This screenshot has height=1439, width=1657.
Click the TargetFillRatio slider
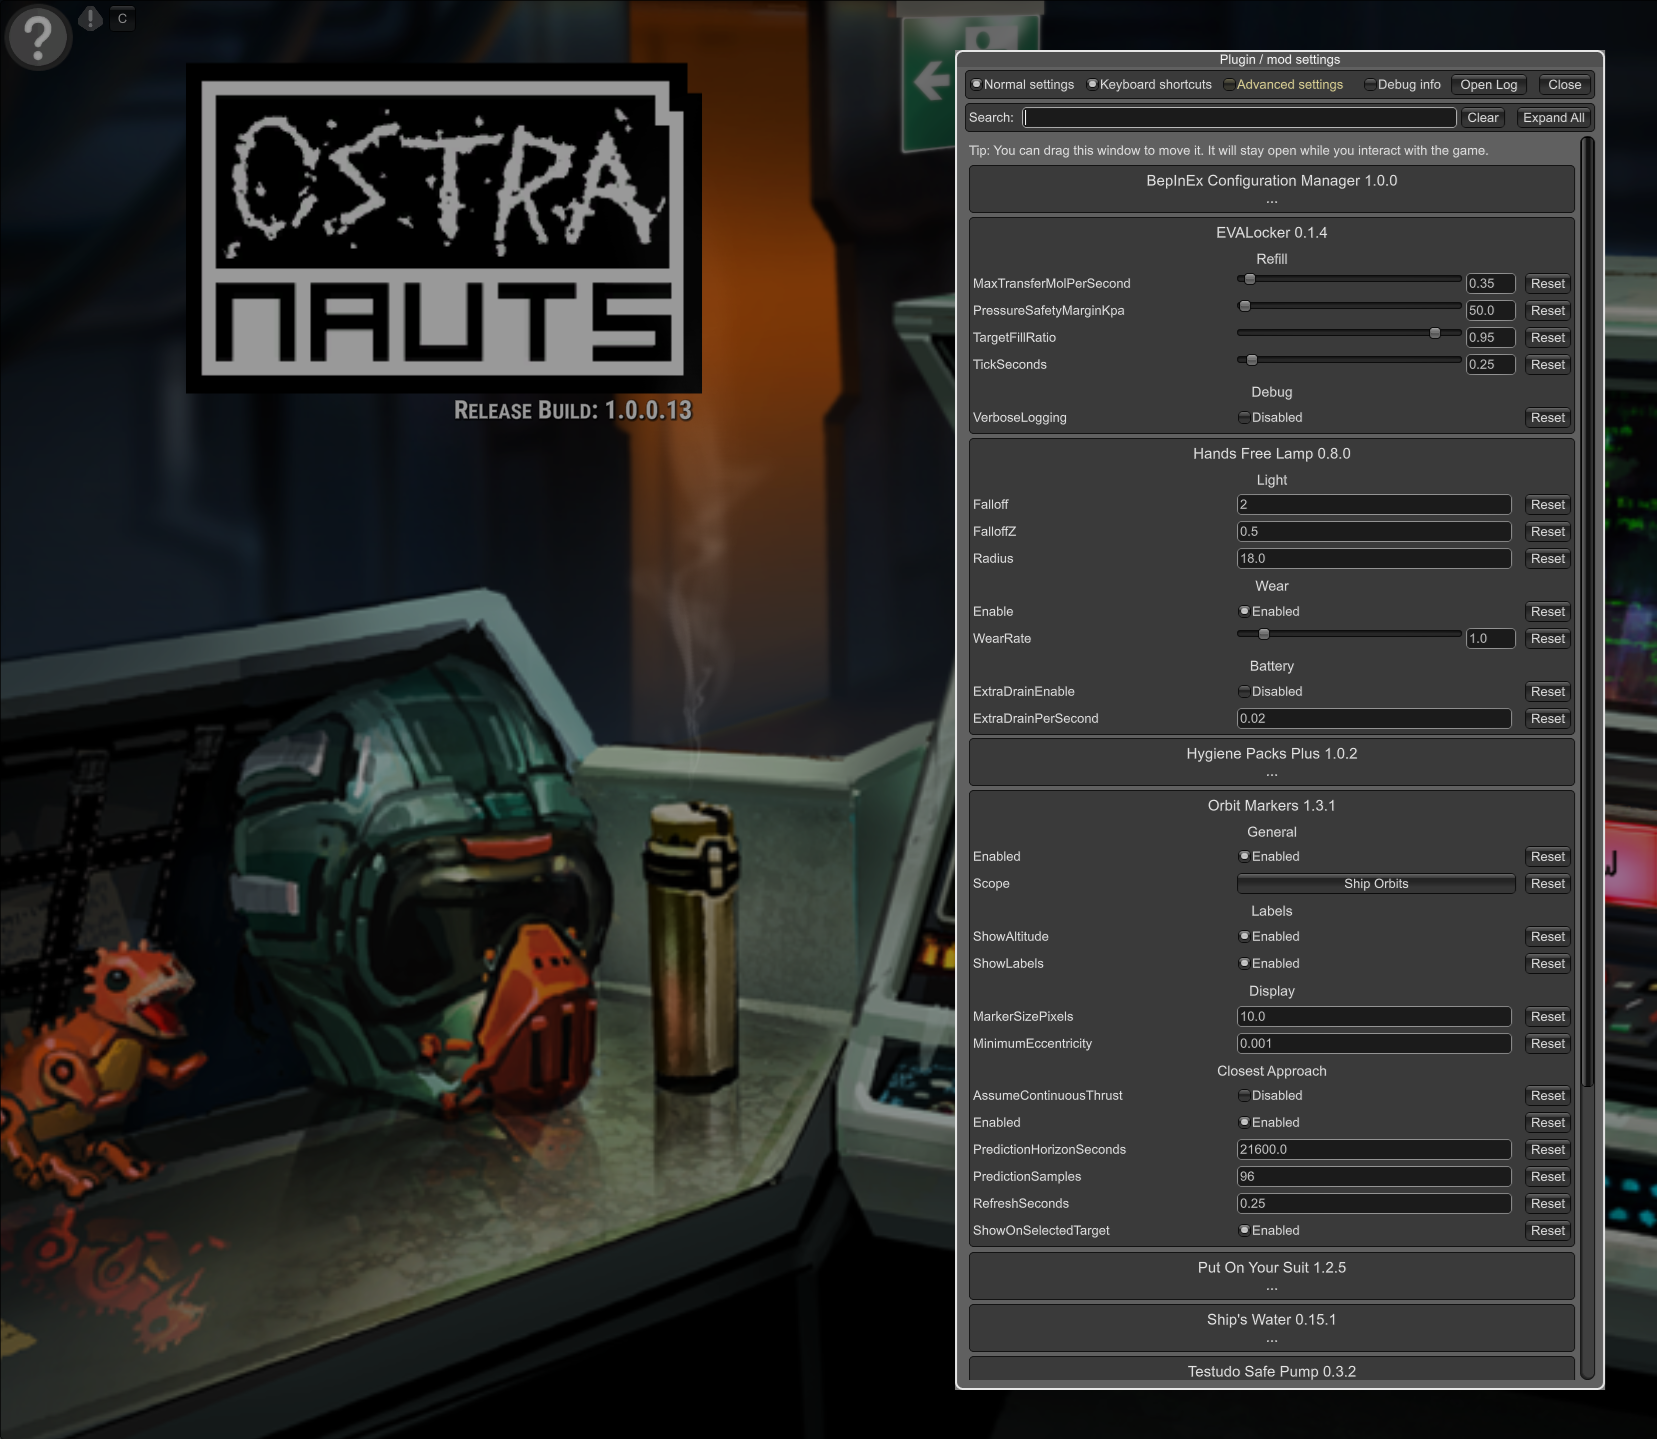1349,333
